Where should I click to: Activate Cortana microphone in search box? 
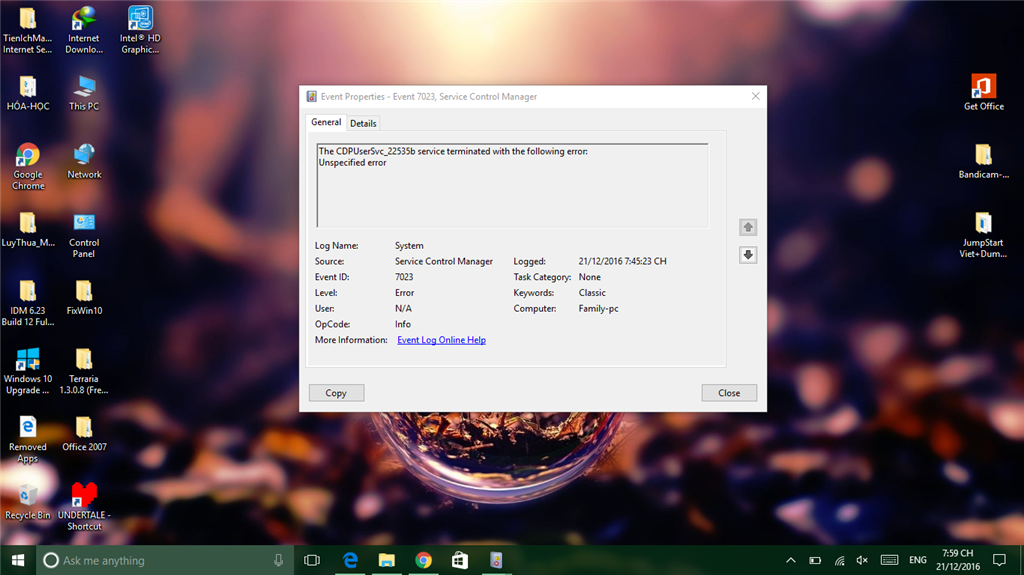(278, 560)
